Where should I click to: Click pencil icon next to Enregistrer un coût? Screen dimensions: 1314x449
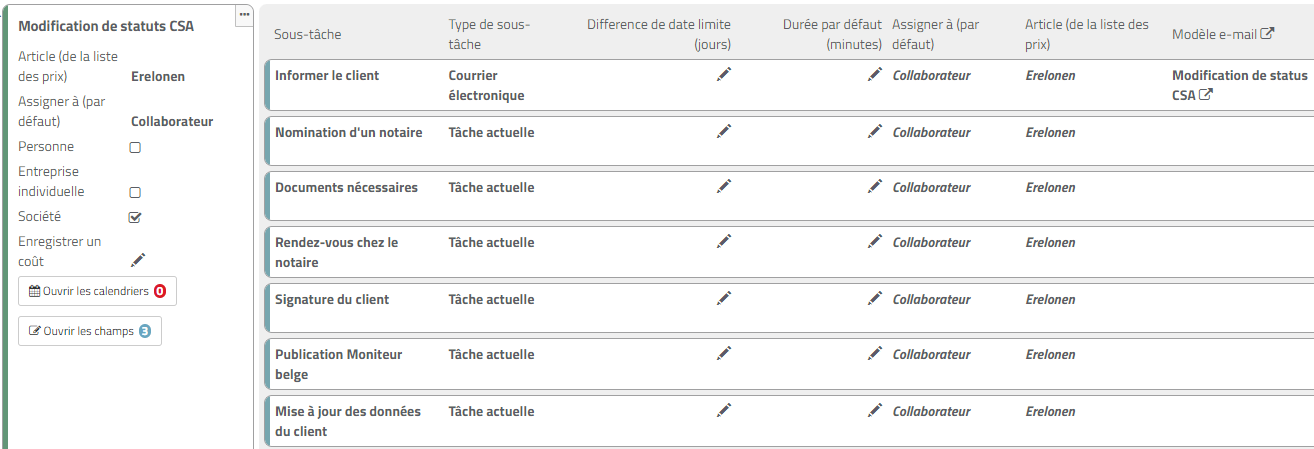(138, 261)
